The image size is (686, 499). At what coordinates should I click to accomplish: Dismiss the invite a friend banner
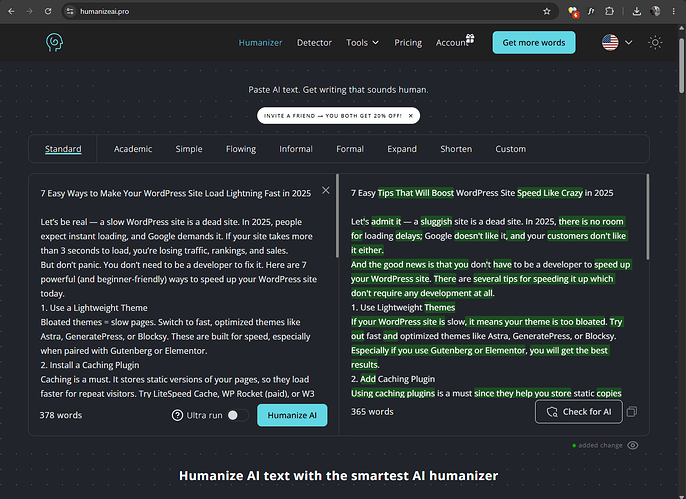pyautogui.click(x=410, y=116)
